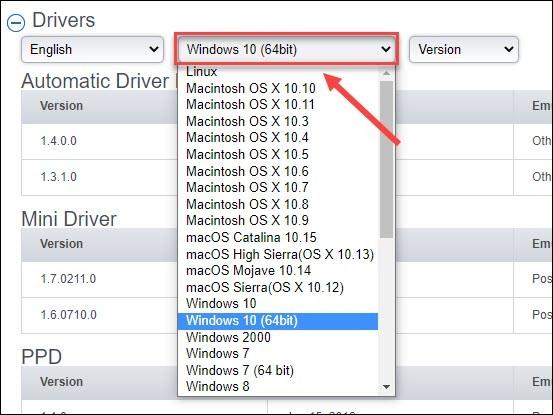Choose macOS High Sierra(OS X 10.13)

click(x=278, y=254)
